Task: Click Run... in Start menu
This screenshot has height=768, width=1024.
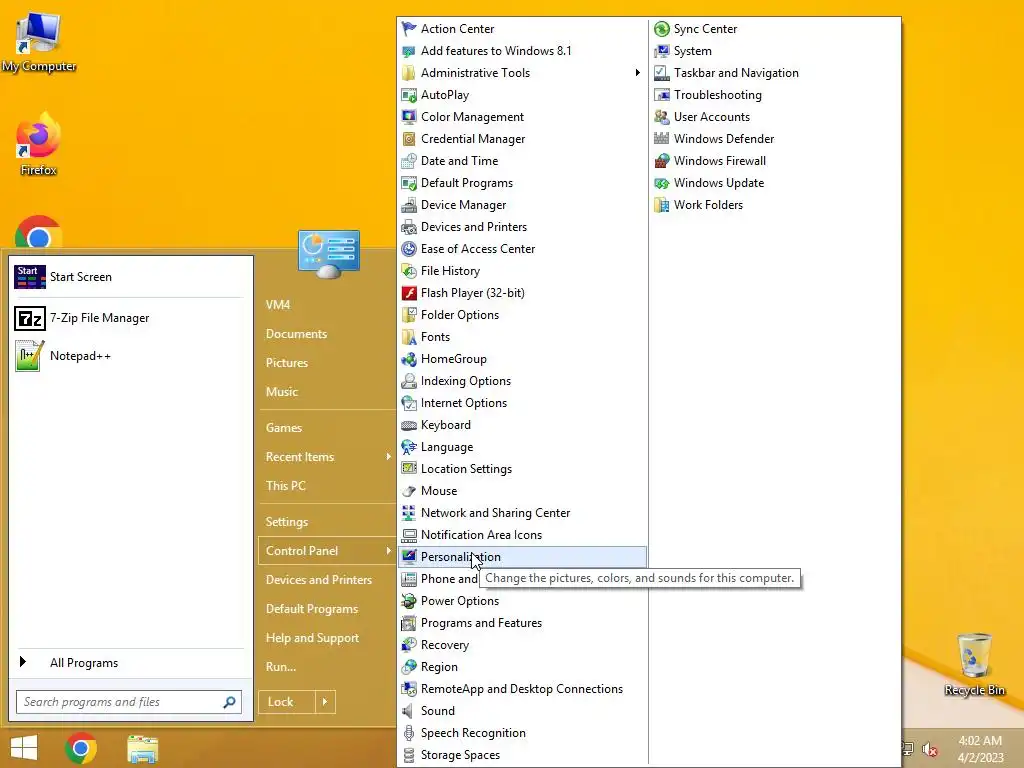Action: 281,667
